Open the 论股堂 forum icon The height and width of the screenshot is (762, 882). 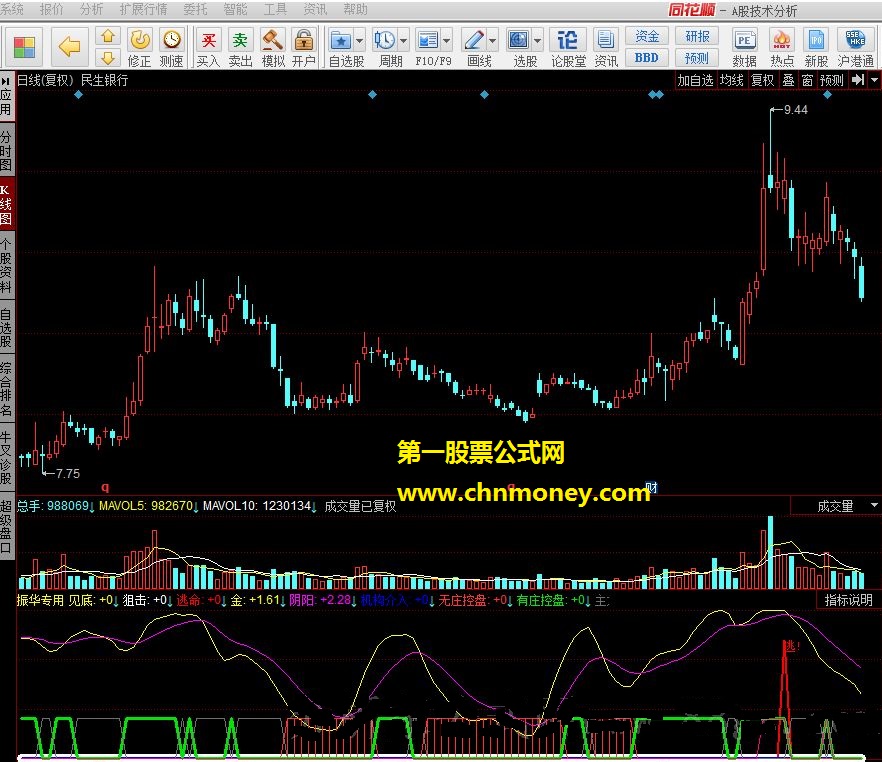(568, 40)
